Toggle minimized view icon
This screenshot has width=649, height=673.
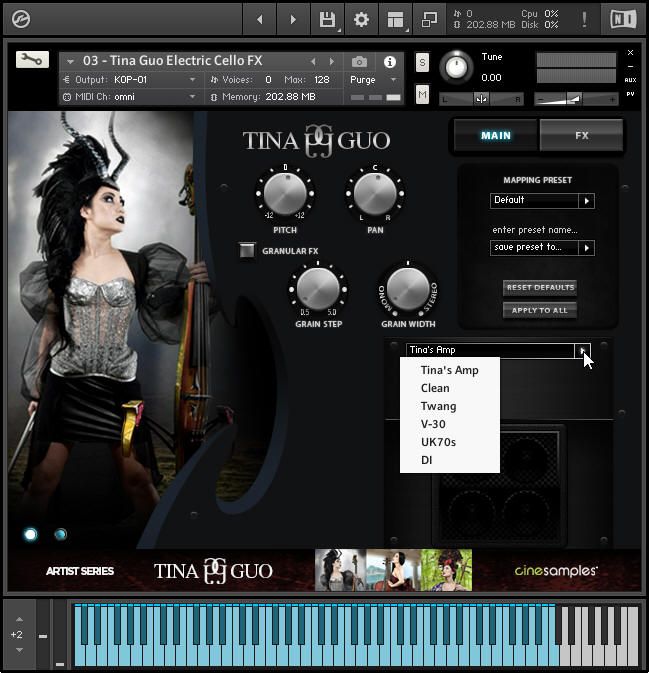[x=429, y=19]
